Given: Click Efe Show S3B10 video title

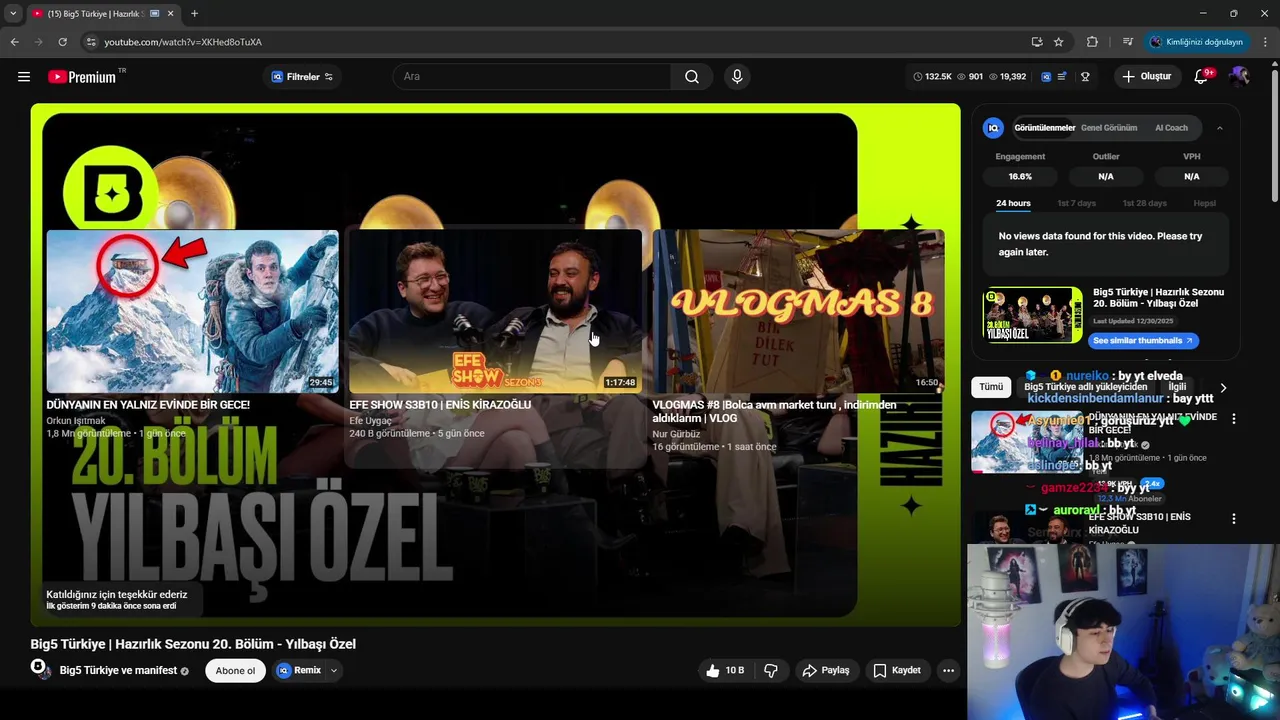Looking at the screenshot, I should tap(440, 405).
